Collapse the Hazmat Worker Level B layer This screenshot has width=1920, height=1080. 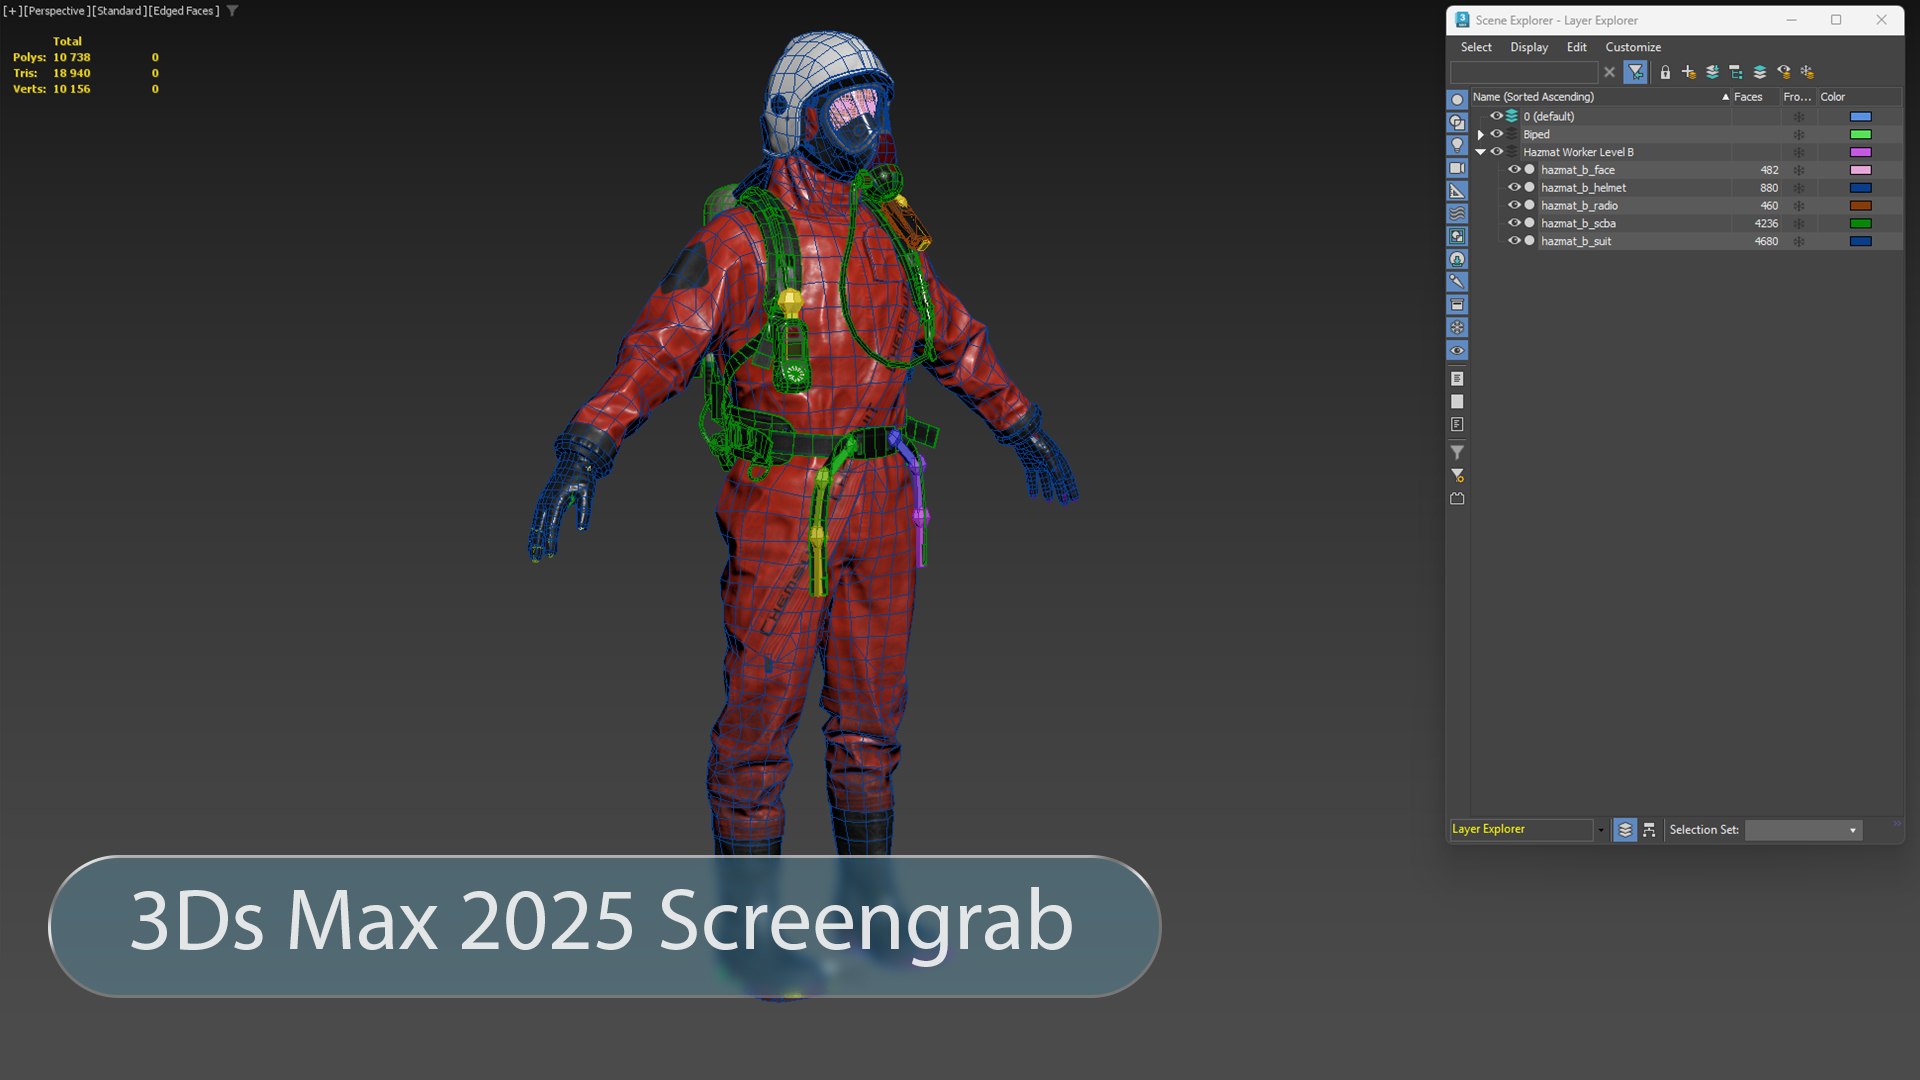coord(1481,152)
